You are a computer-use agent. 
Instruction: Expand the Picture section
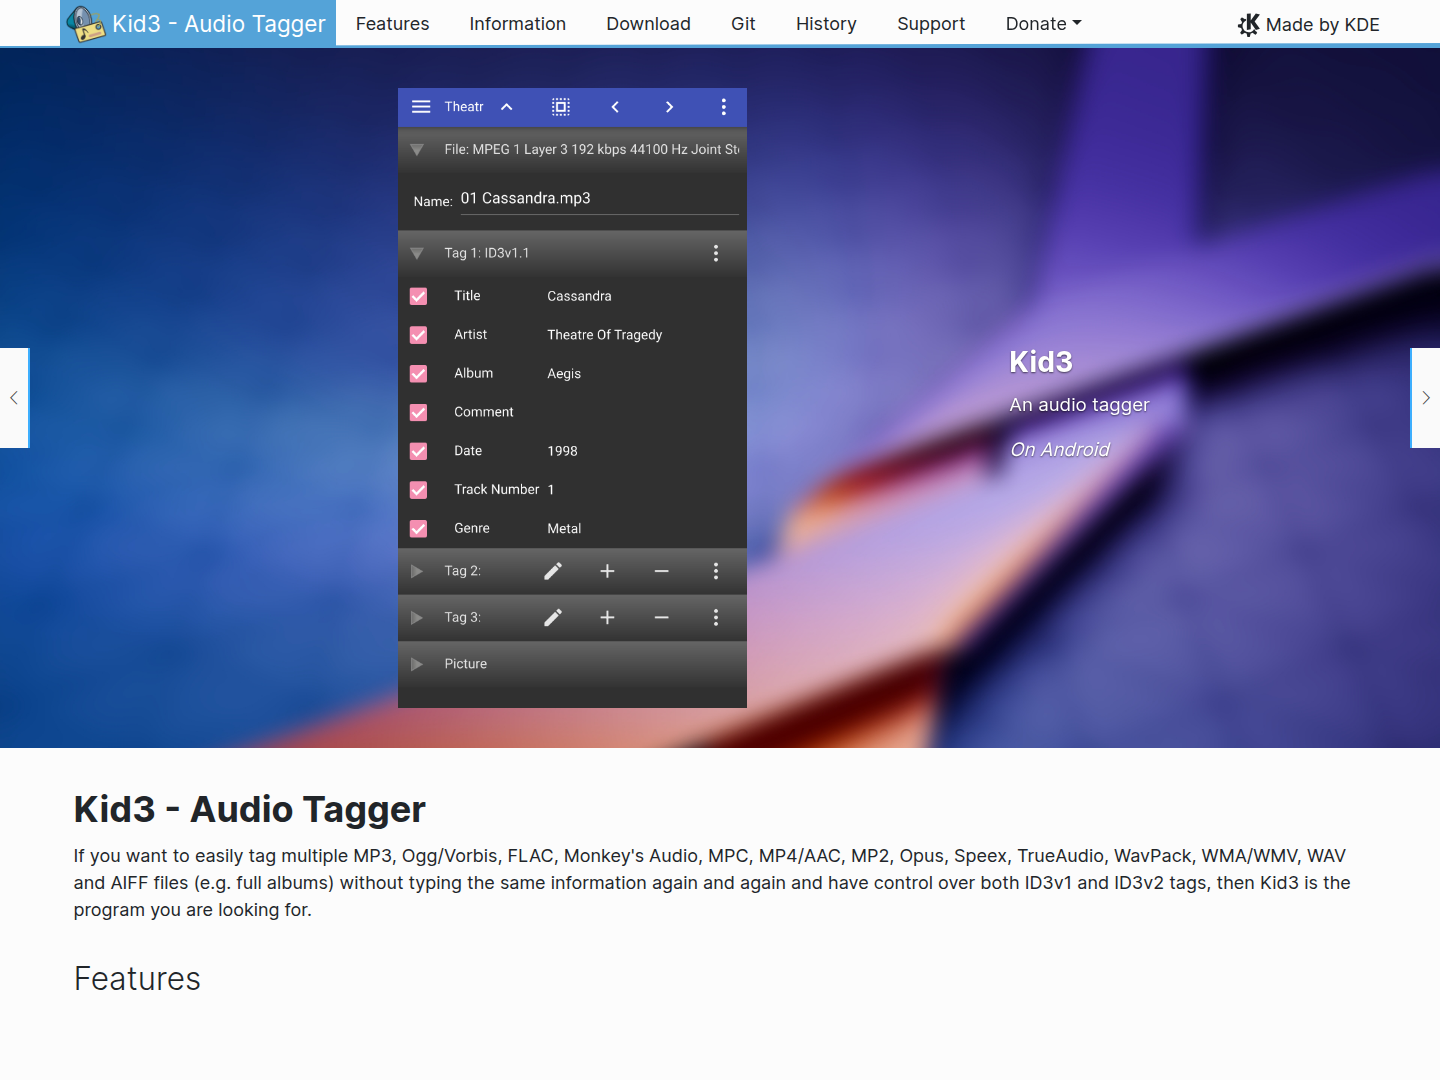click(417, 664)
